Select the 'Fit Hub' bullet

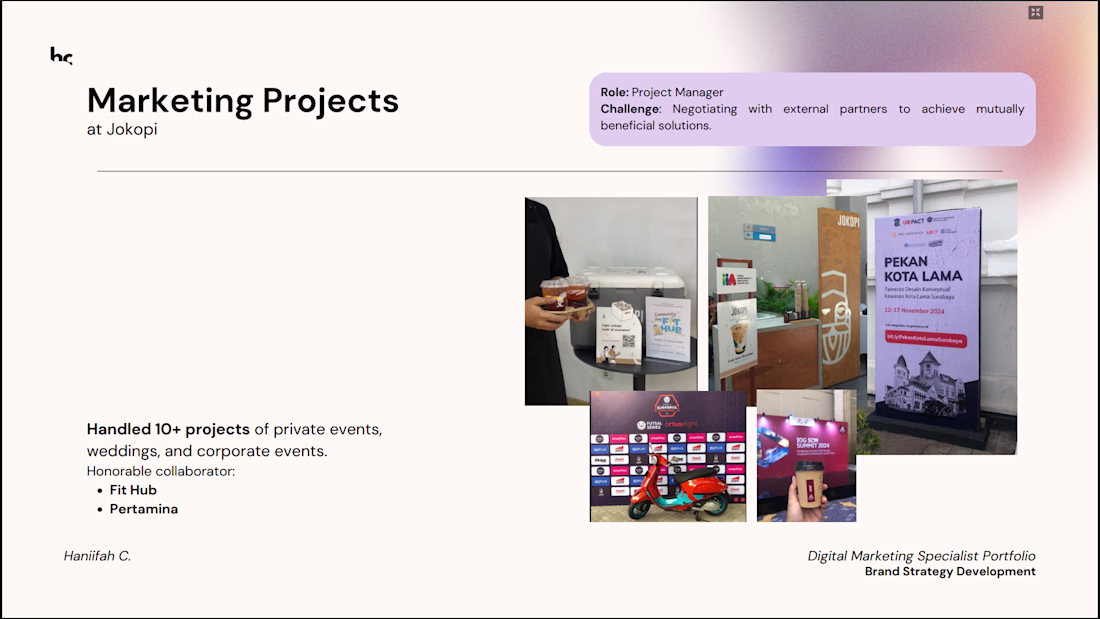133,490
